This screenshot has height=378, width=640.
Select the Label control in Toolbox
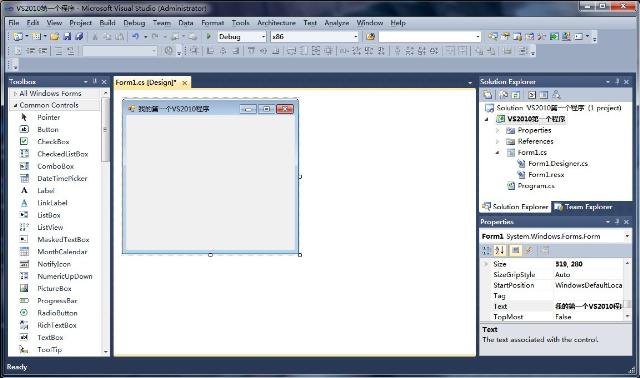(54, 191)
